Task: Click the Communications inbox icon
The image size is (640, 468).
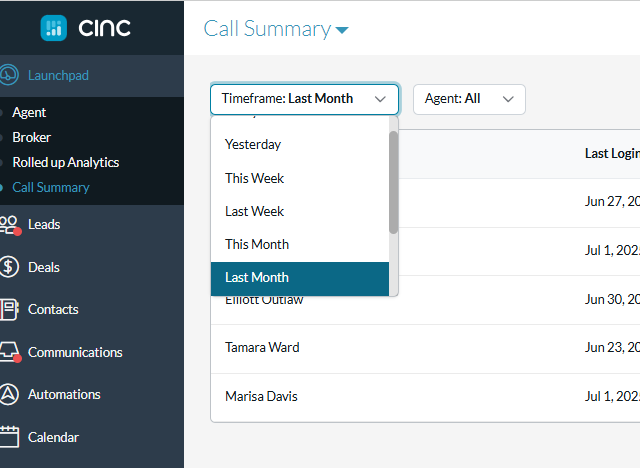Action: [10, 352]
